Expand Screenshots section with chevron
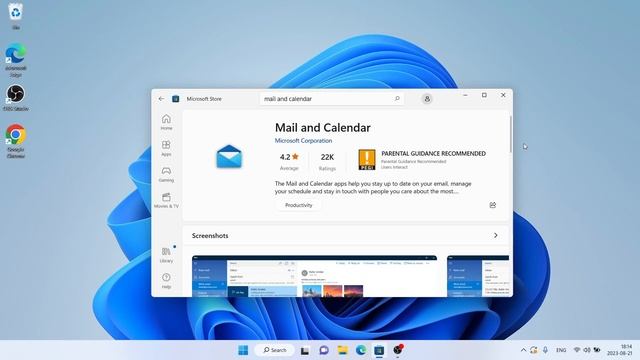The height and width of the screenshot is (360, 640). [496, 236]
